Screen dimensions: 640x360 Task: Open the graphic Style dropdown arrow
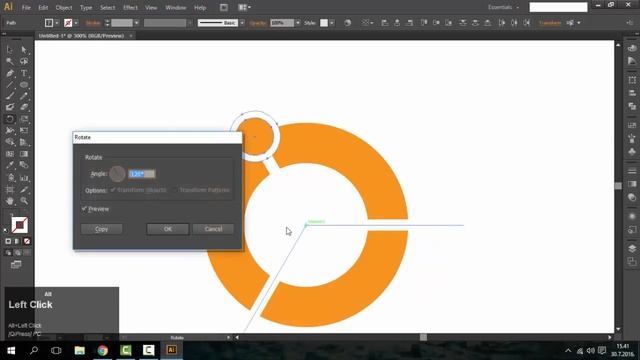[332, 23]
